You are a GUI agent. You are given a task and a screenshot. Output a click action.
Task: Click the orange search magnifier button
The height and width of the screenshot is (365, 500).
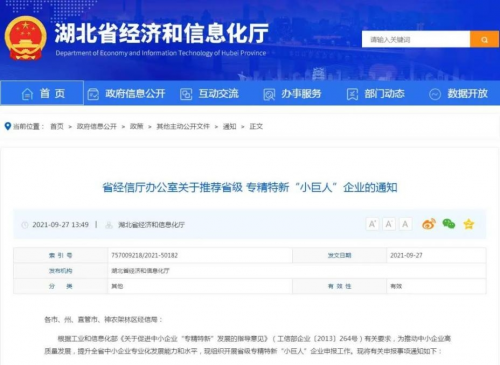484,40
